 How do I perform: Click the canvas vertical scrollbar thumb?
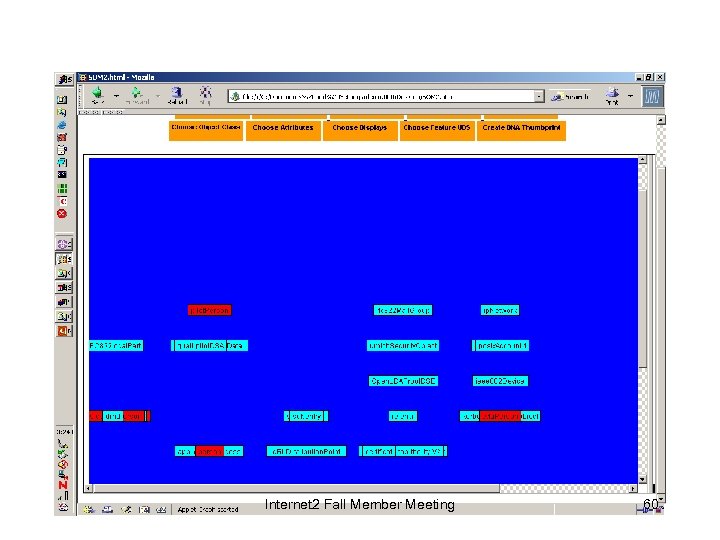[x=642, y=278]
